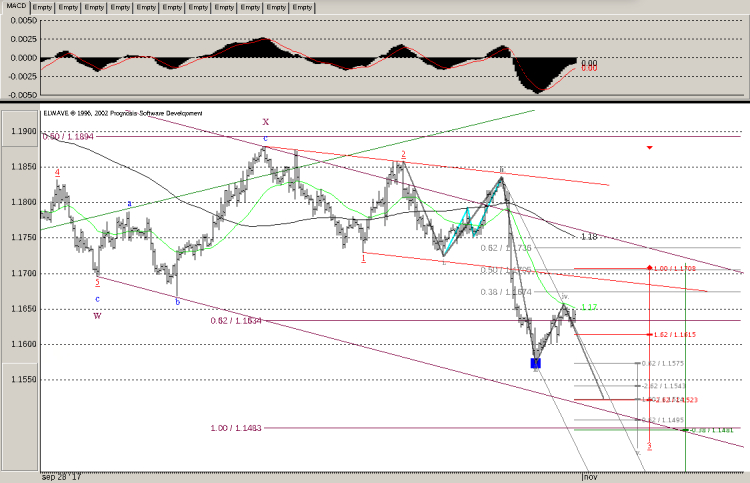Click the black 1.18 moving average label
Viewport: 750px width, 483px height.
(x=589, y=236)
